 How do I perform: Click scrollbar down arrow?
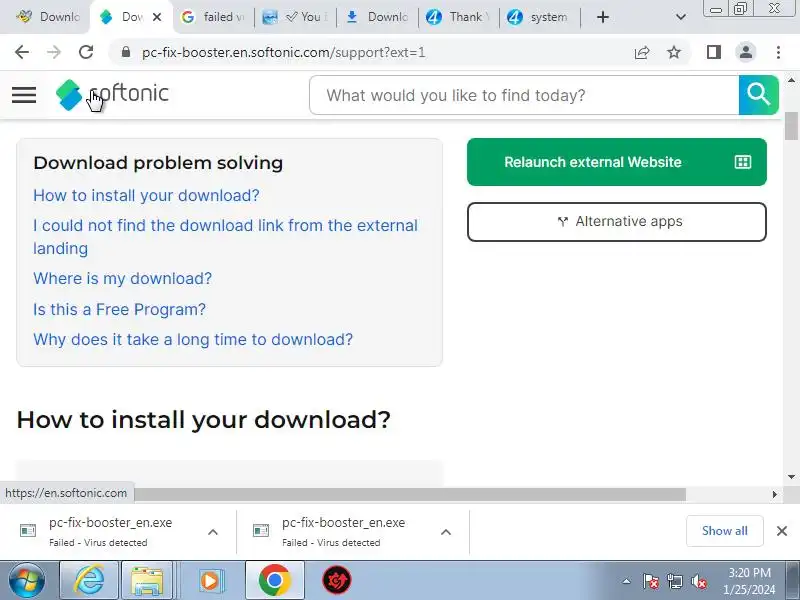click(x=791, y=477)
